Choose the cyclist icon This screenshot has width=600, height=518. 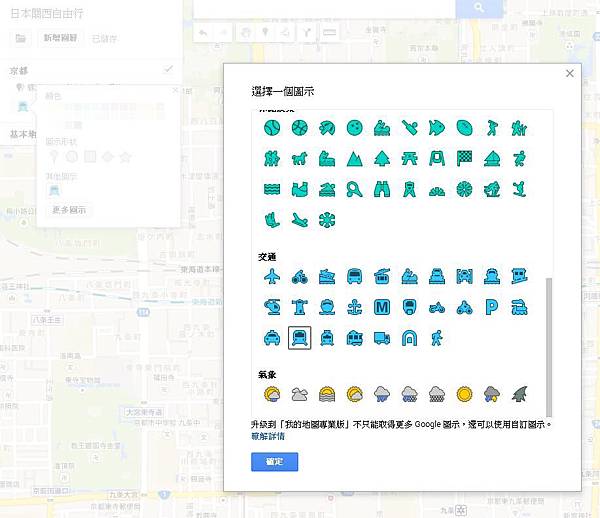click(x=300, y=276)
